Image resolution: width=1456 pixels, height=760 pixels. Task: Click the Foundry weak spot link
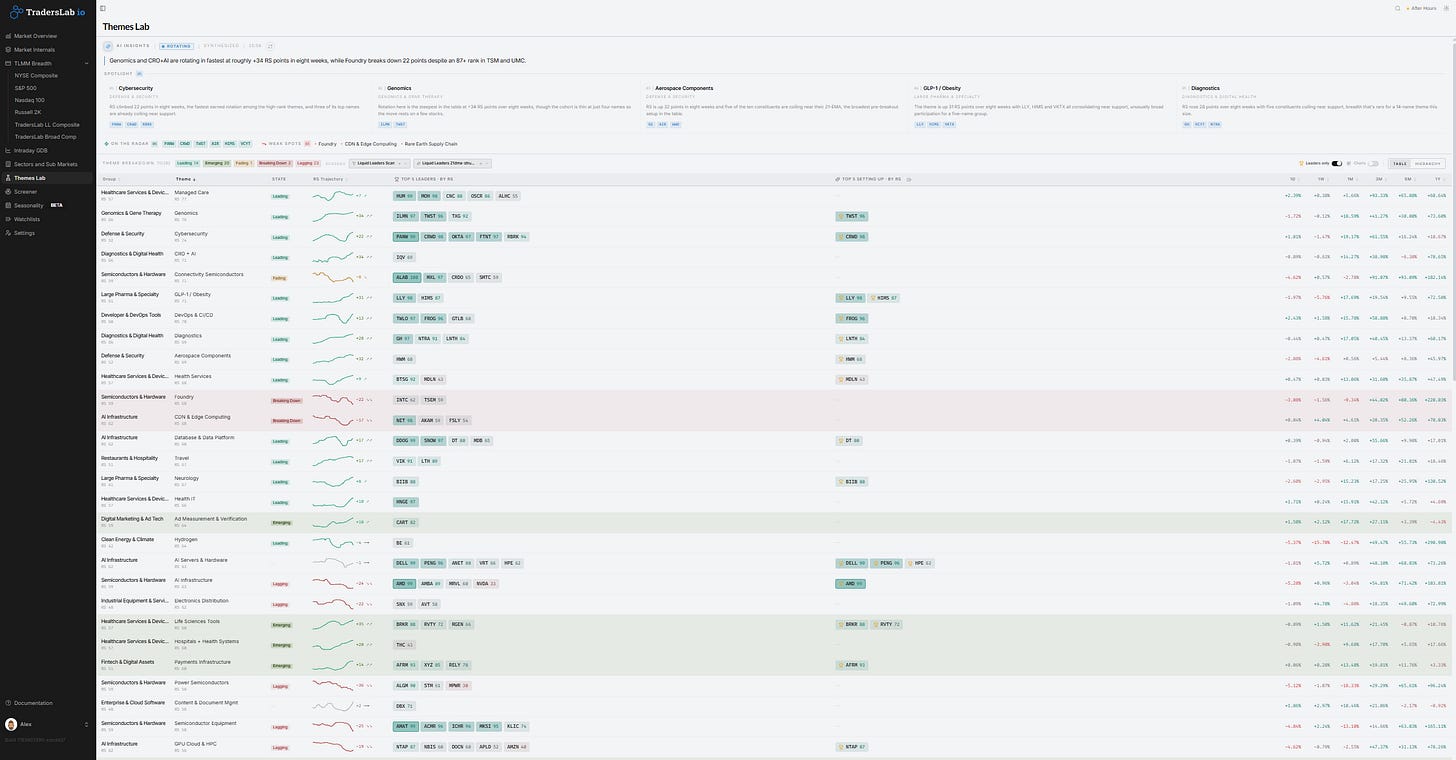click(x=327, y=143)
